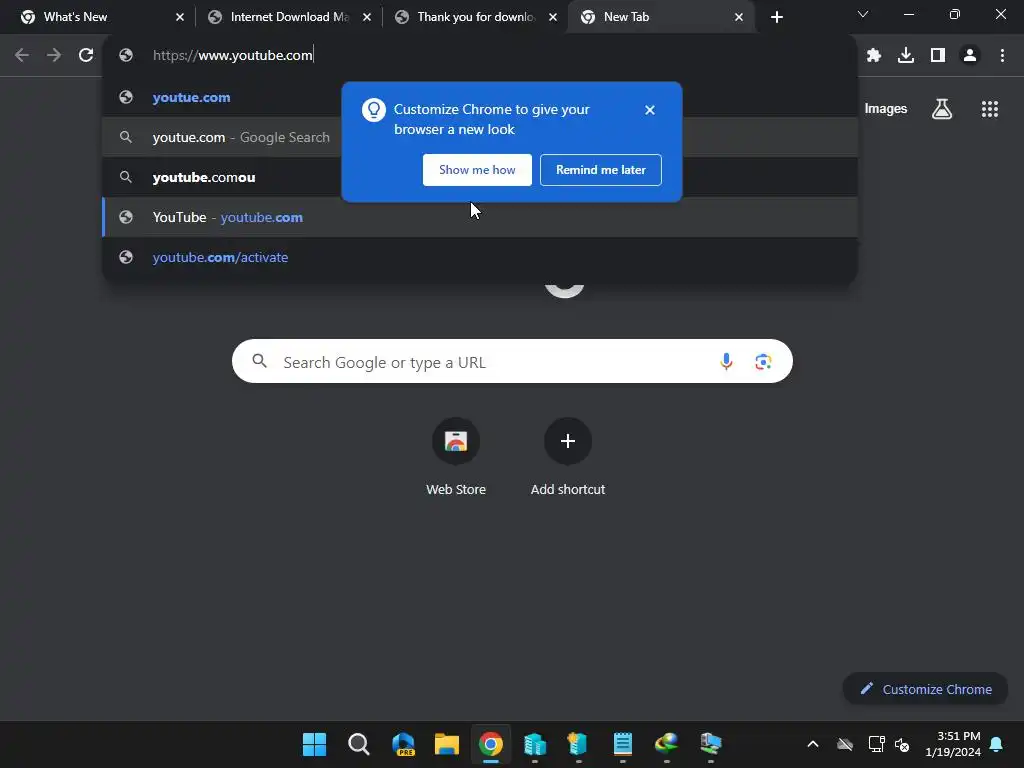The width and height of the screenshot is (1024, 768).
Task: Open the Extensions puzzle icon
Action: tap(874, 56)
